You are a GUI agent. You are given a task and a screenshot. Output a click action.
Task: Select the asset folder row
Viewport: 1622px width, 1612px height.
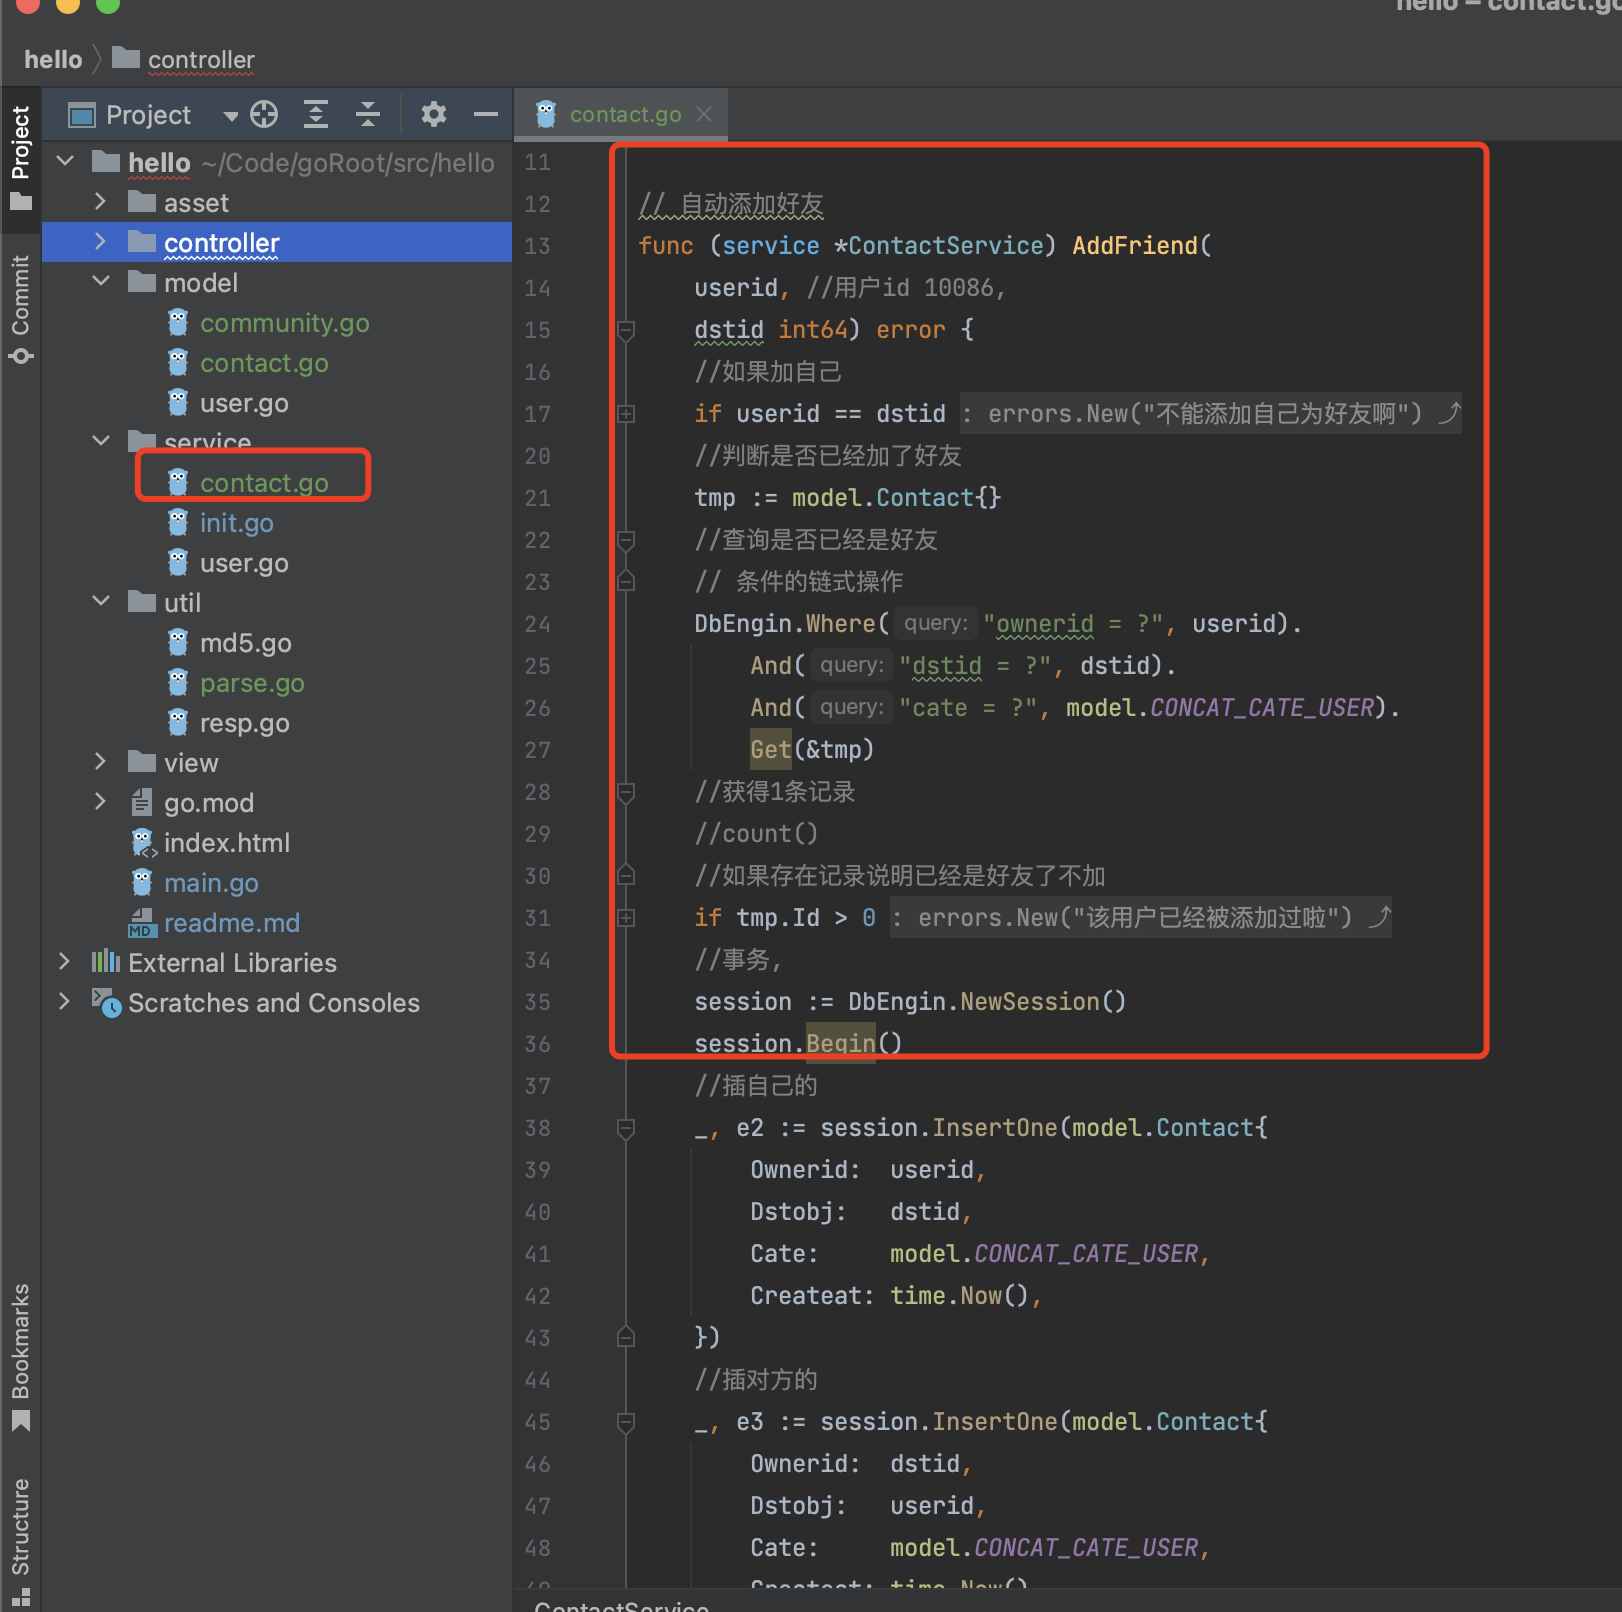click(277, 202)
